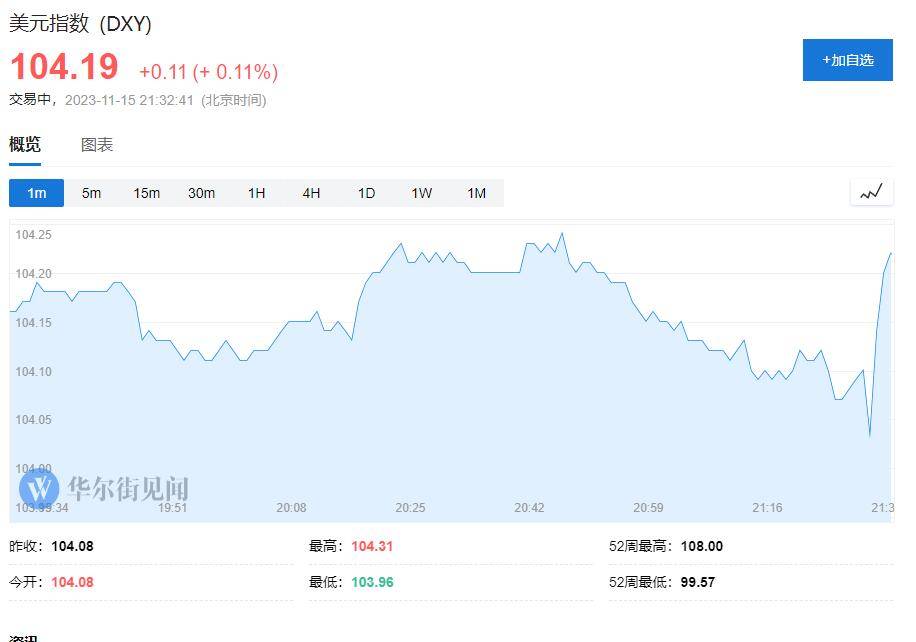
Task: Add DXY to watchlist with 加自选
Action: 847,60
